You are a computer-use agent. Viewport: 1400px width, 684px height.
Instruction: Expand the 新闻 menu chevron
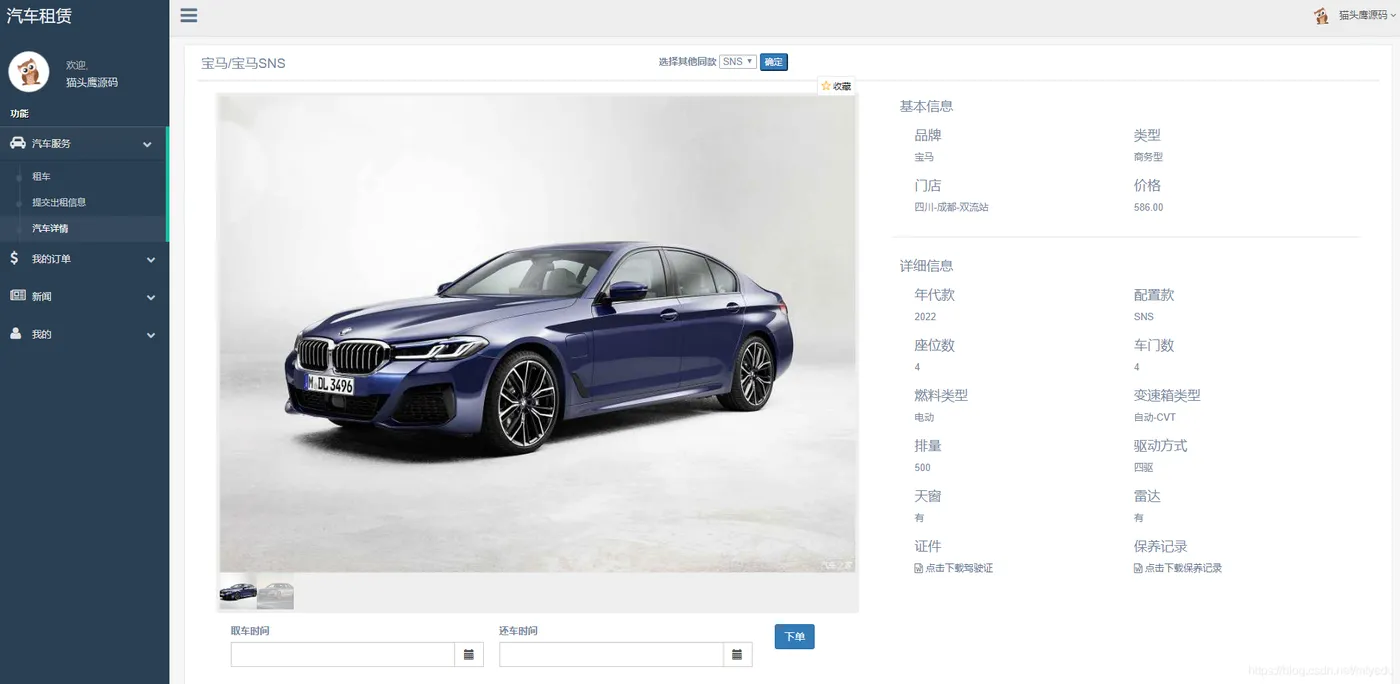[151, 297]
